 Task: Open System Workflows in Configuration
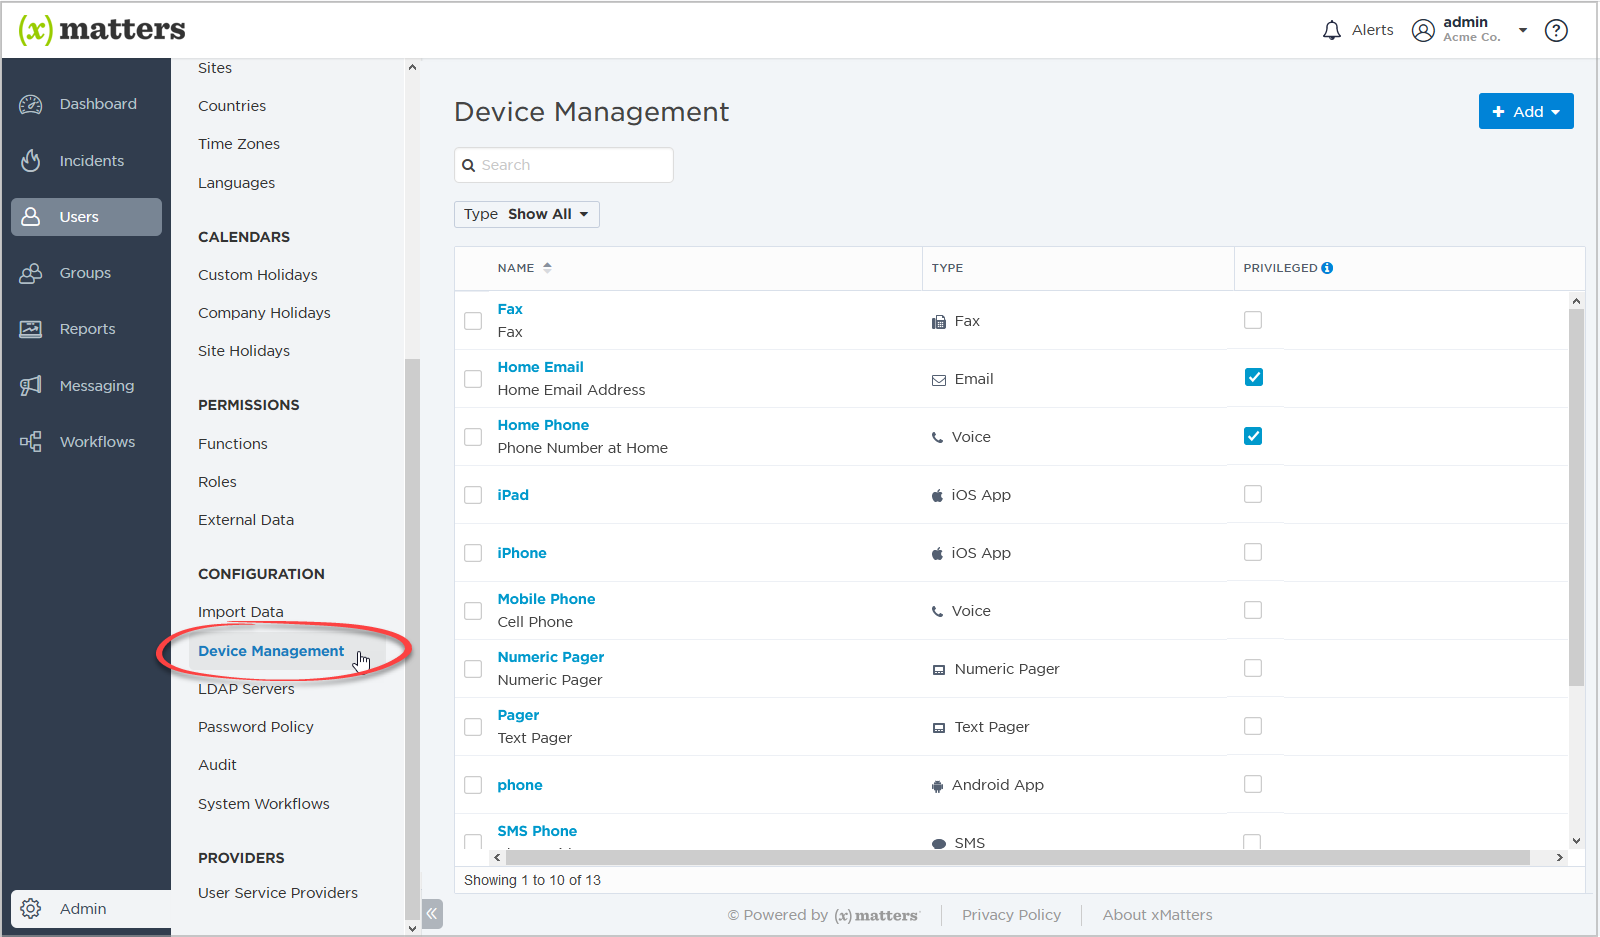[x=264, y=804]
